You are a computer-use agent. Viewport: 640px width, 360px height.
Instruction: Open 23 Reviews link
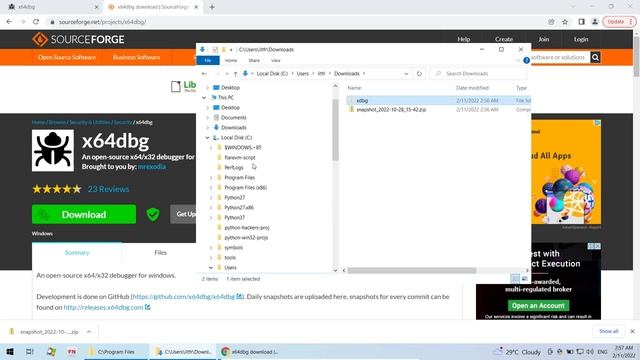(109, 189)
